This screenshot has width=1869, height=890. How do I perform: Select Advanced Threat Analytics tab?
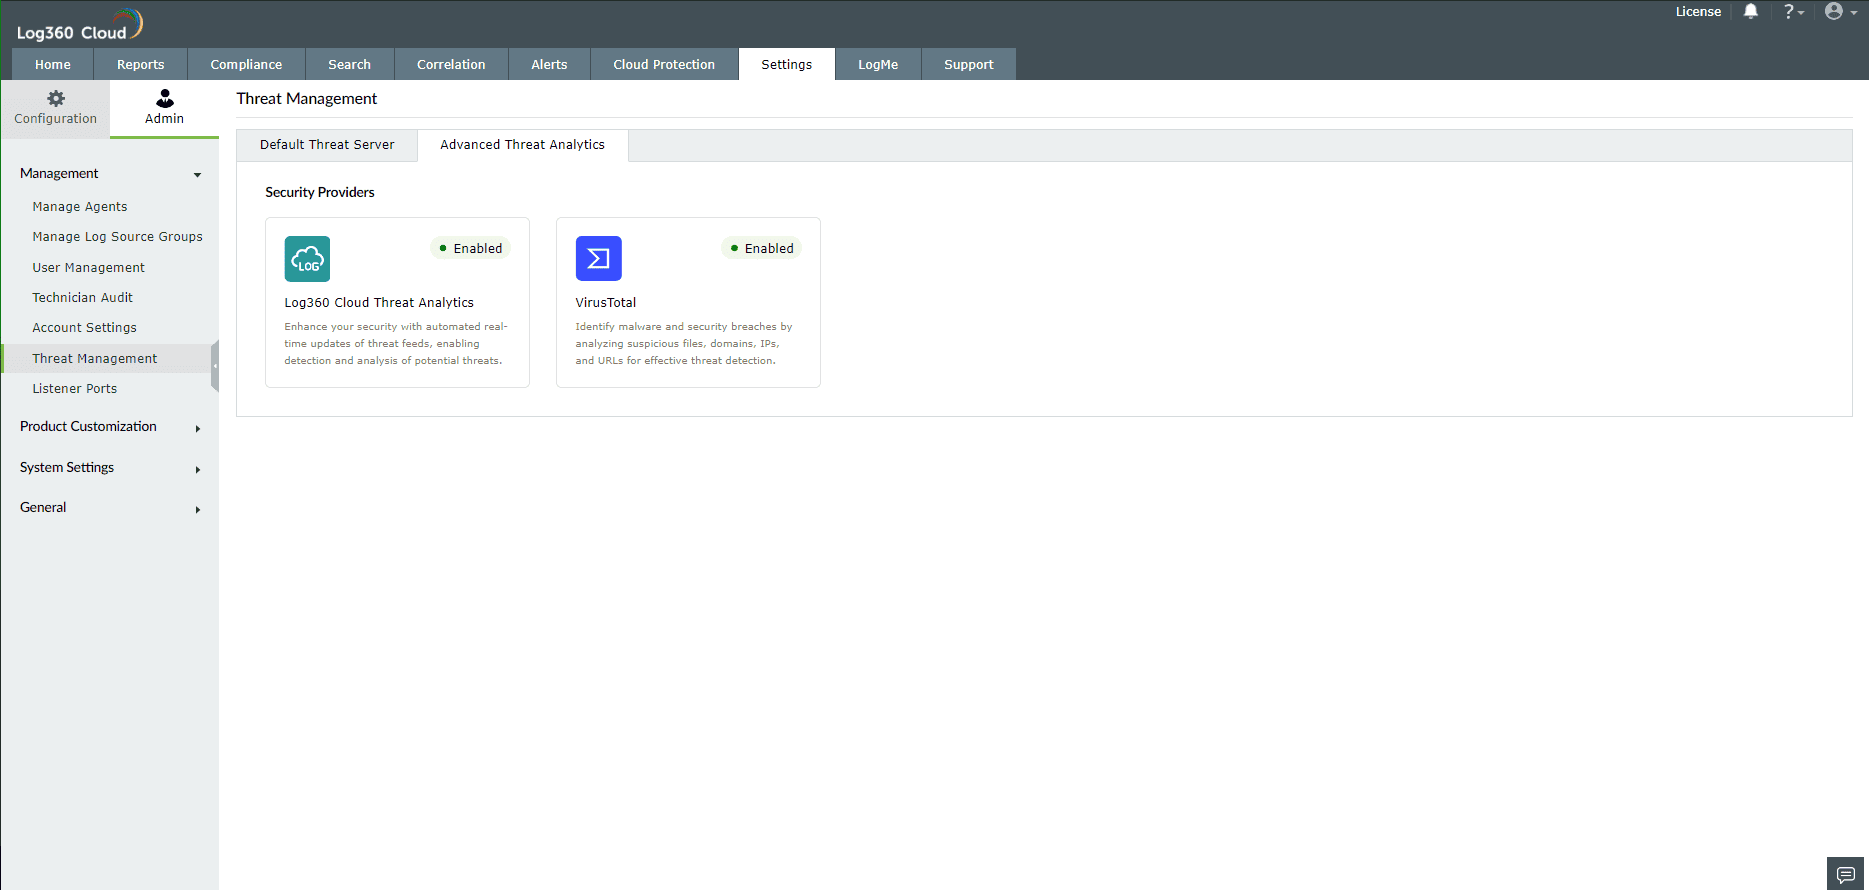(x=523, y=145)
